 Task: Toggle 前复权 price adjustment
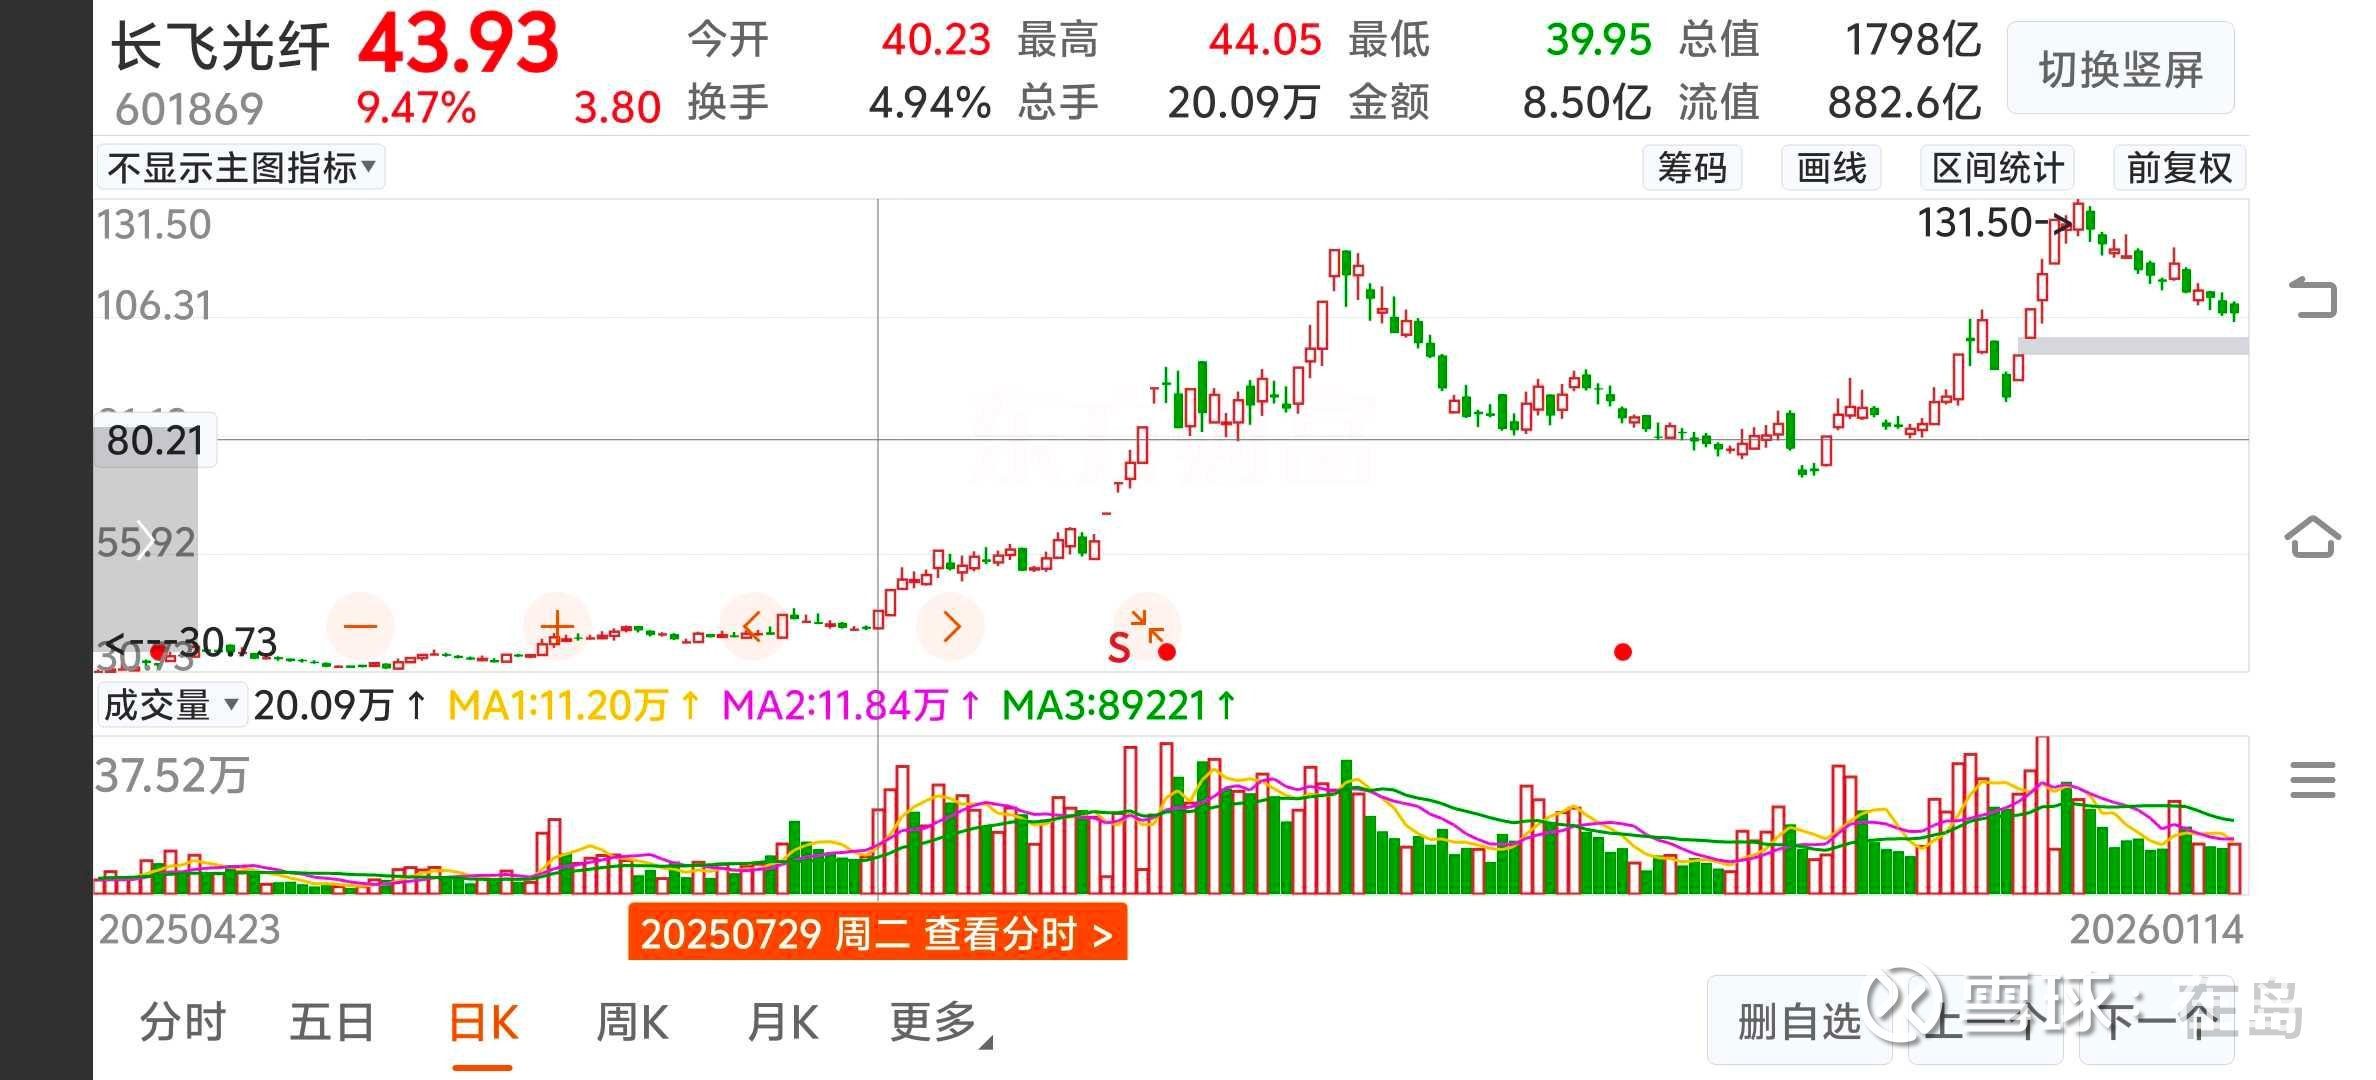(2179, 168)
